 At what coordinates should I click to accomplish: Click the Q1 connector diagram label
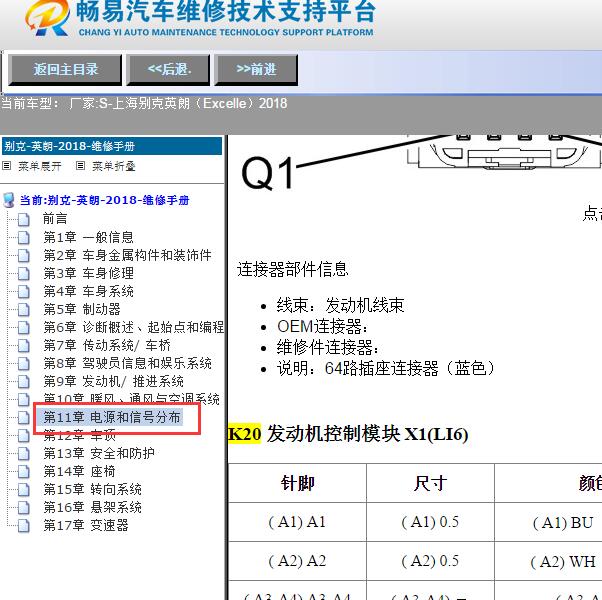click(268, 173)
